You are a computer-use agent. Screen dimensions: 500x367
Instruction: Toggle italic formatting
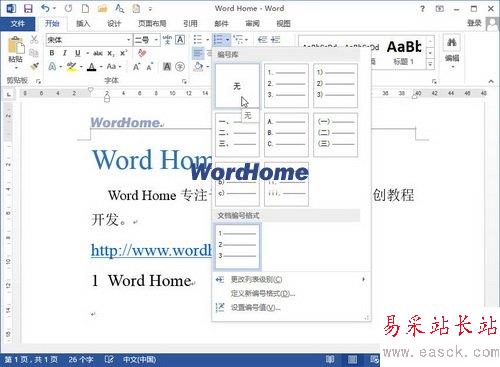(x=65, y=53)
